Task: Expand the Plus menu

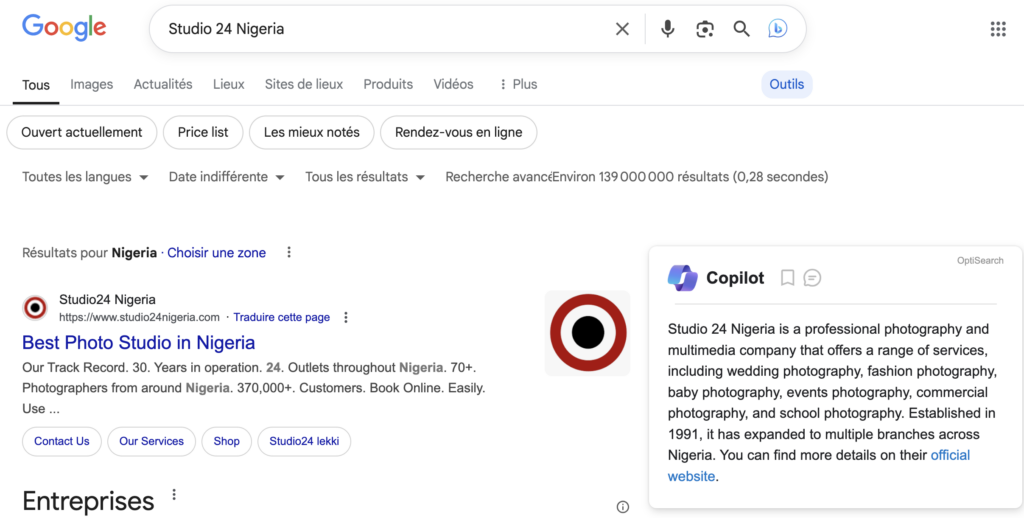Action: [x=518, y=84]
